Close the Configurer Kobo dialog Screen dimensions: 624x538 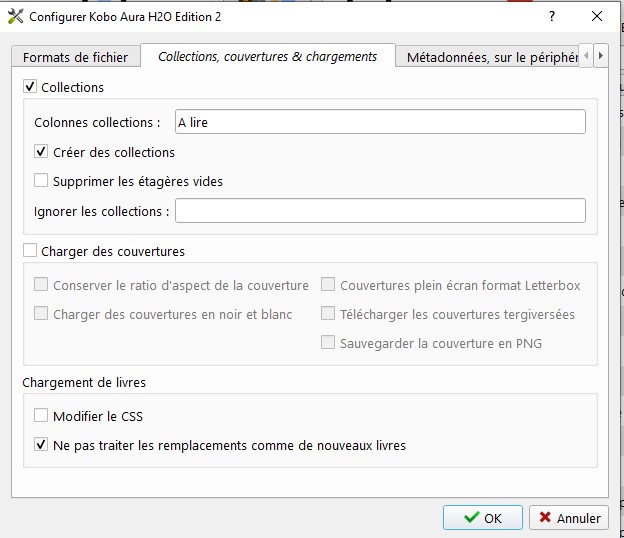point(597,16)
